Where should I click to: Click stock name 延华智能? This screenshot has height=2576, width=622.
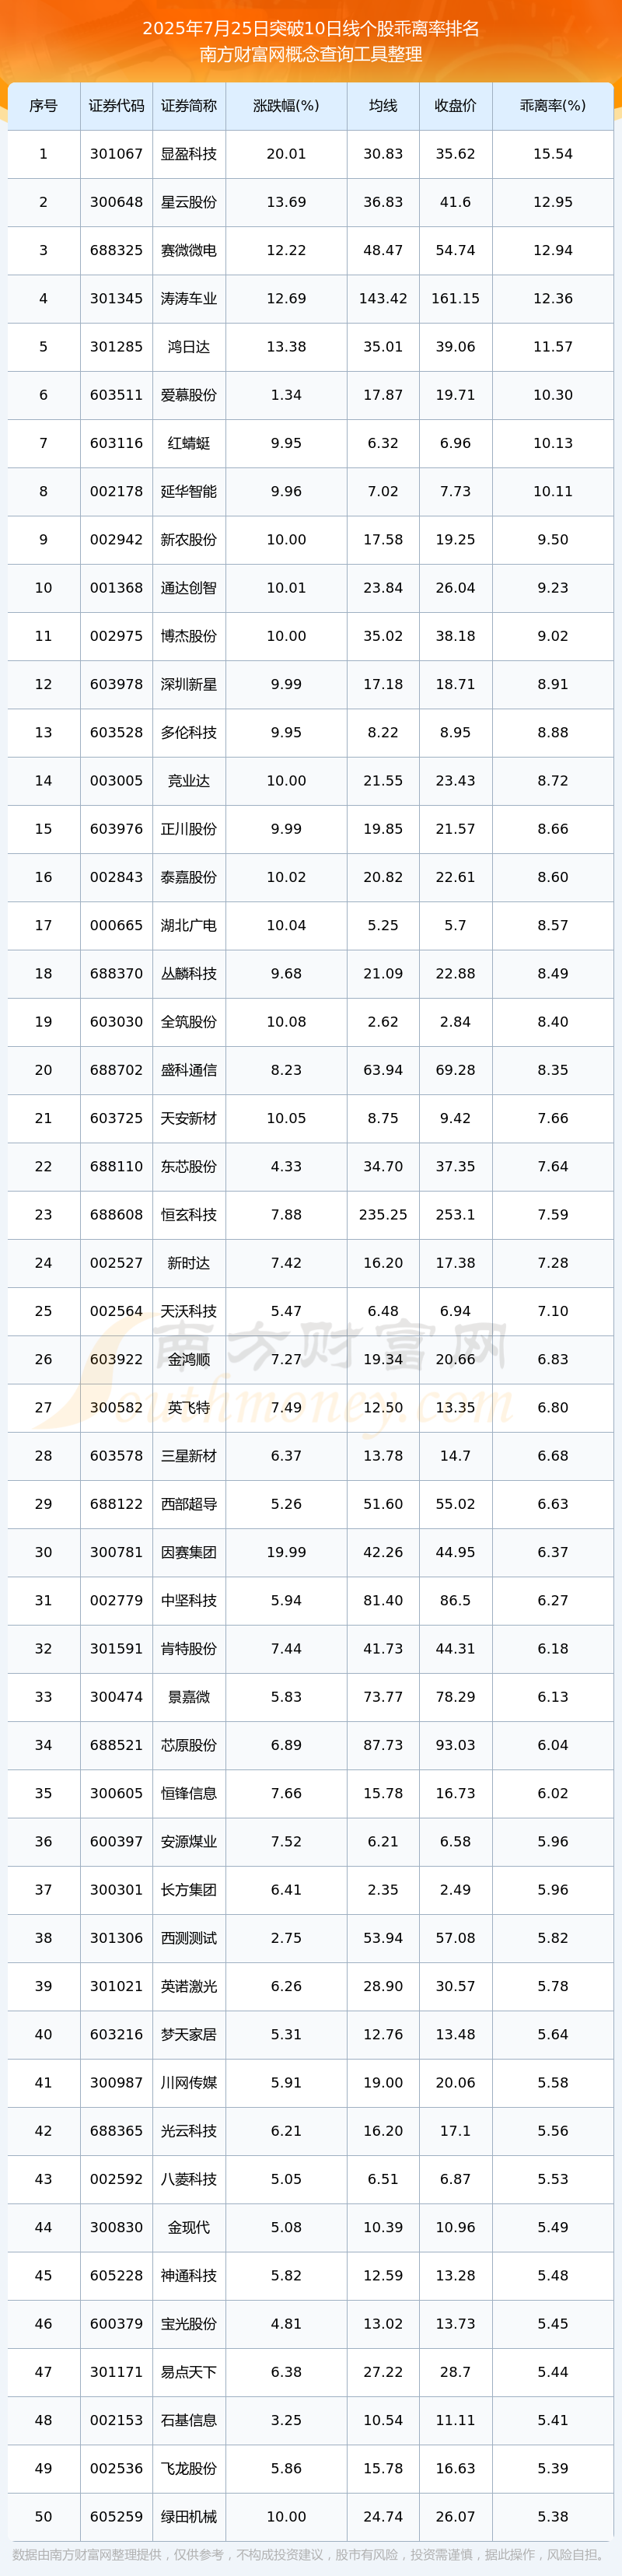(189, 491)
